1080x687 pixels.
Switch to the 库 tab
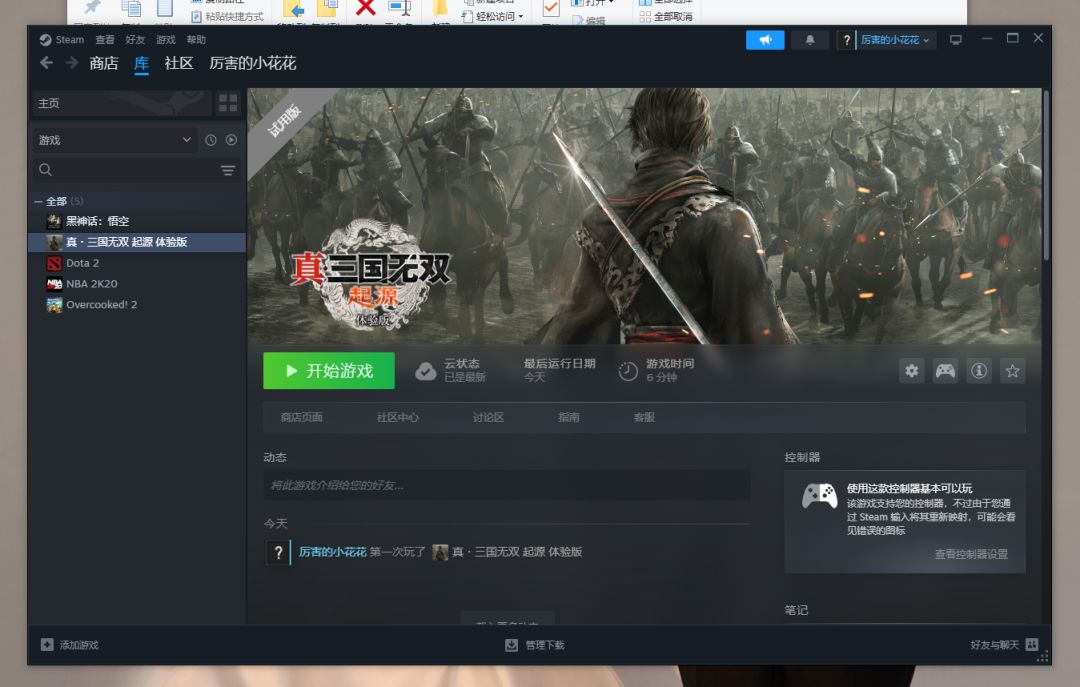point(141,63)
